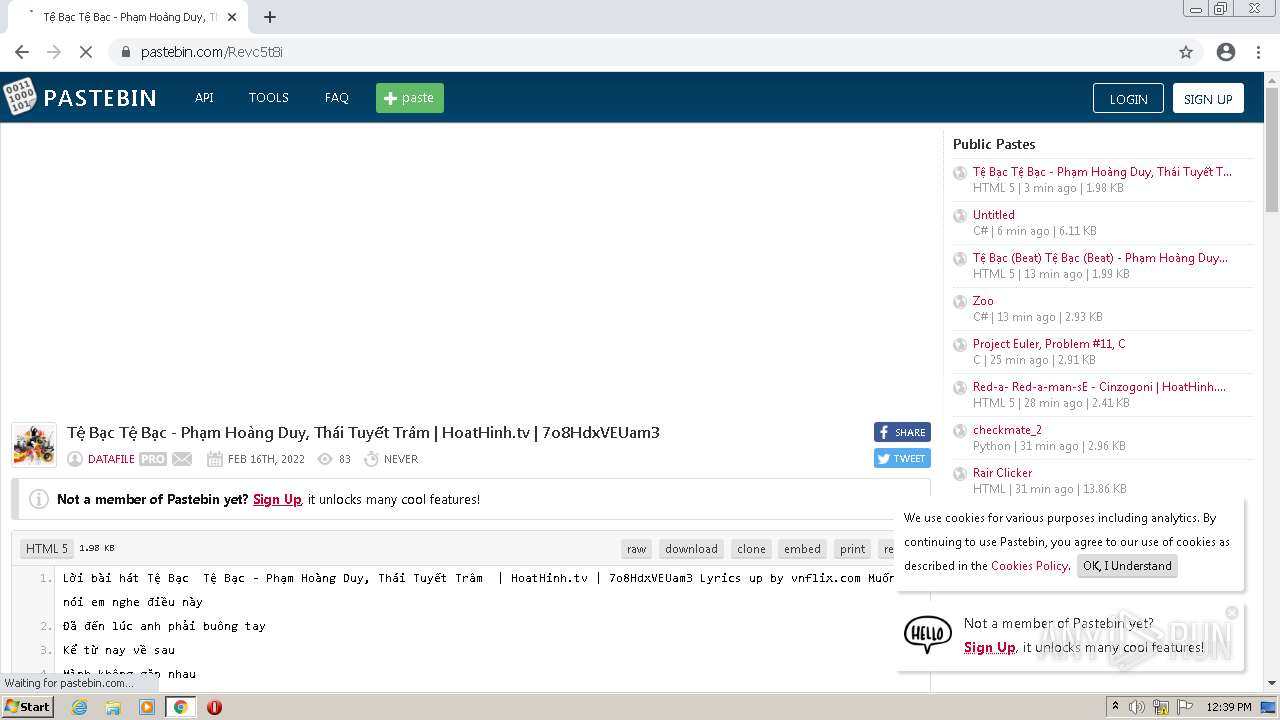This screenshot has height=720, width=1280.
Task: Select Chrome in the taskbar
Action: pyautogui.click(x=180, y=707)
